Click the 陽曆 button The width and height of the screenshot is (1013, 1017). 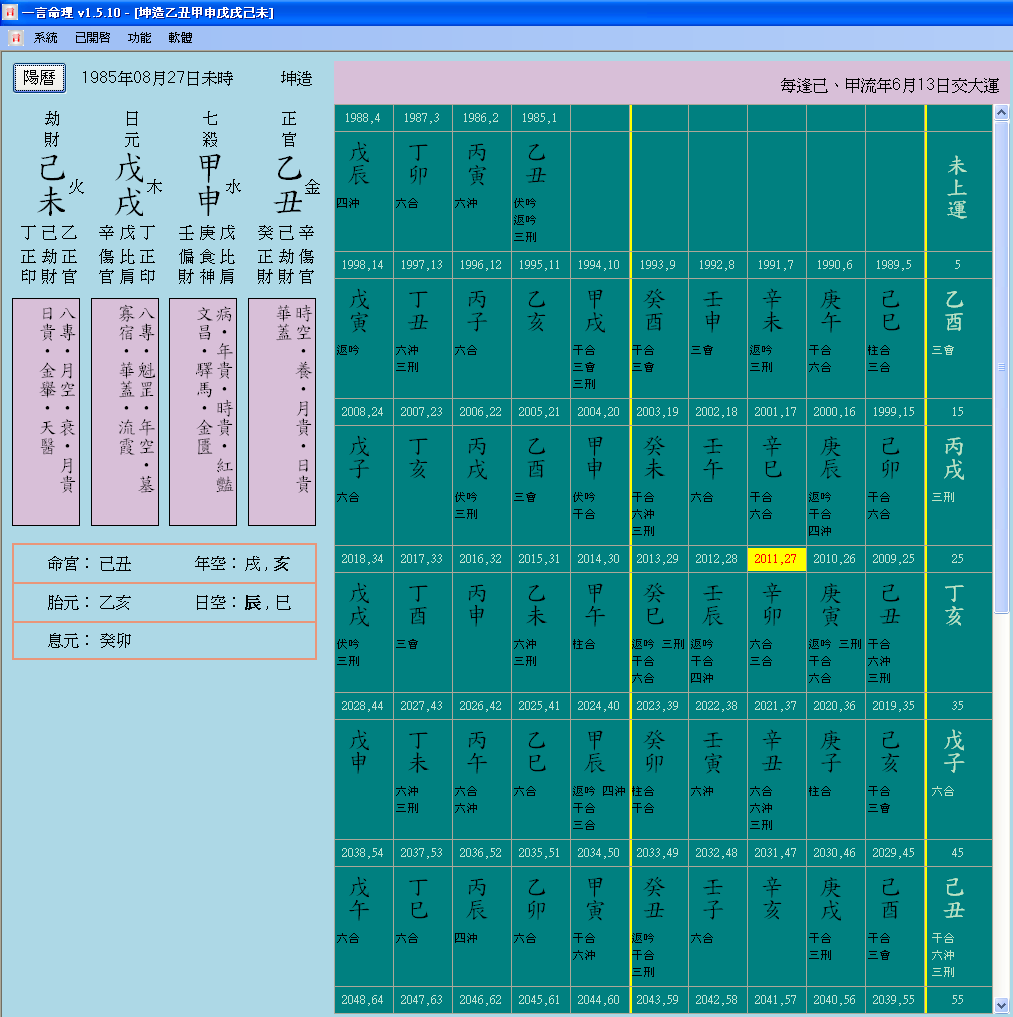[39, 78]
